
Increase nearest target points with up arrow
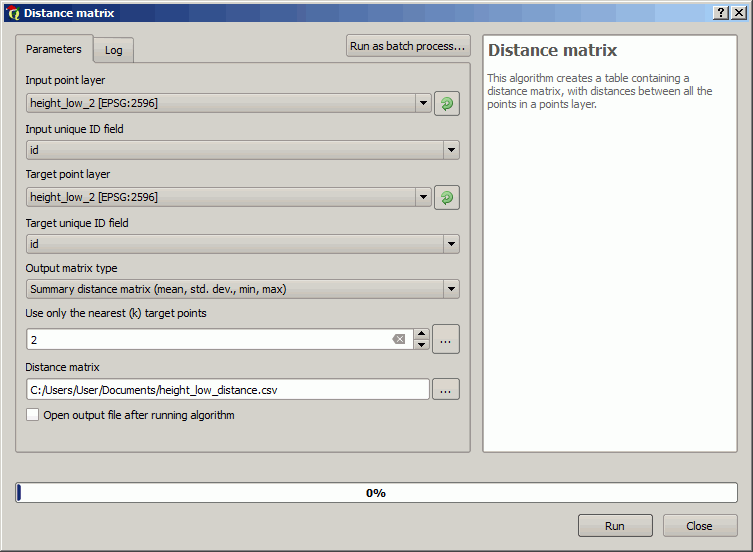(x=421, y=334)
